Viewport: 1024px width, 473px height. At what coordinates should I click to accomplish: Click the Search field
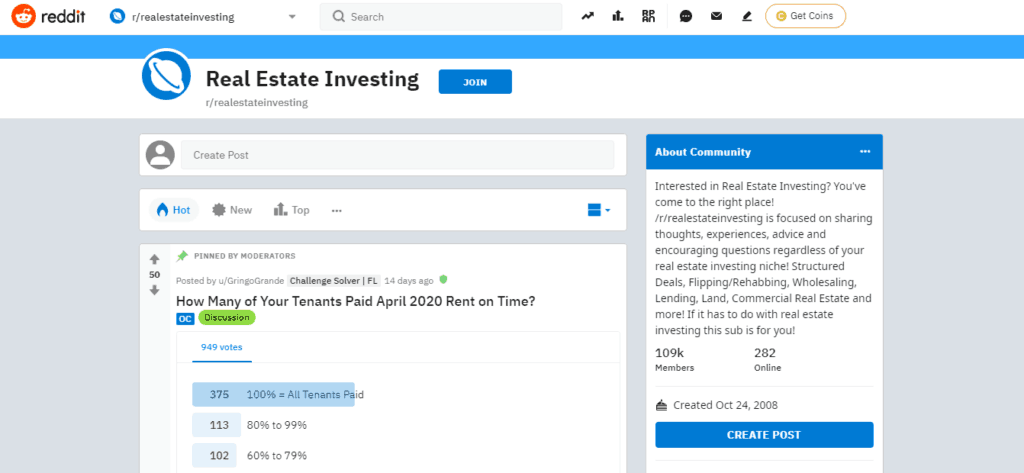[441, 17]
